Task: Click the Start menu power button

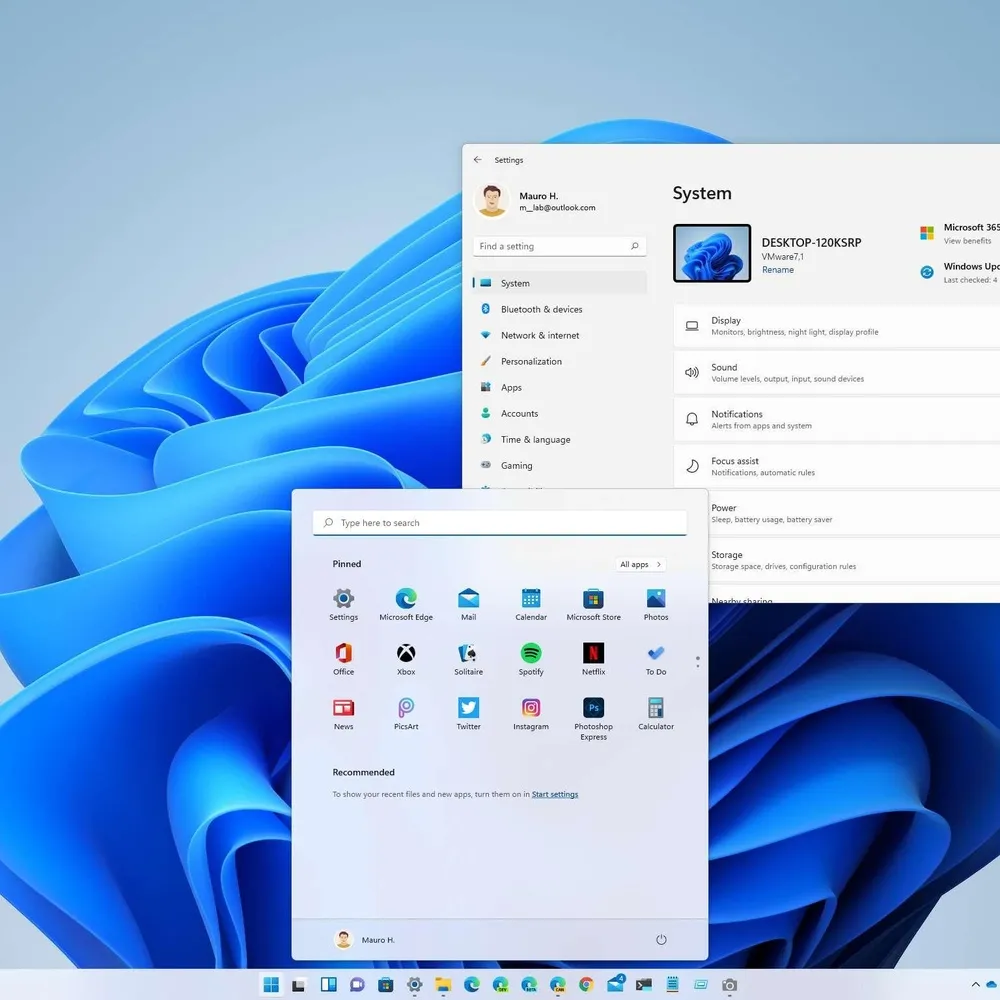Action: (x=661, y=939)
